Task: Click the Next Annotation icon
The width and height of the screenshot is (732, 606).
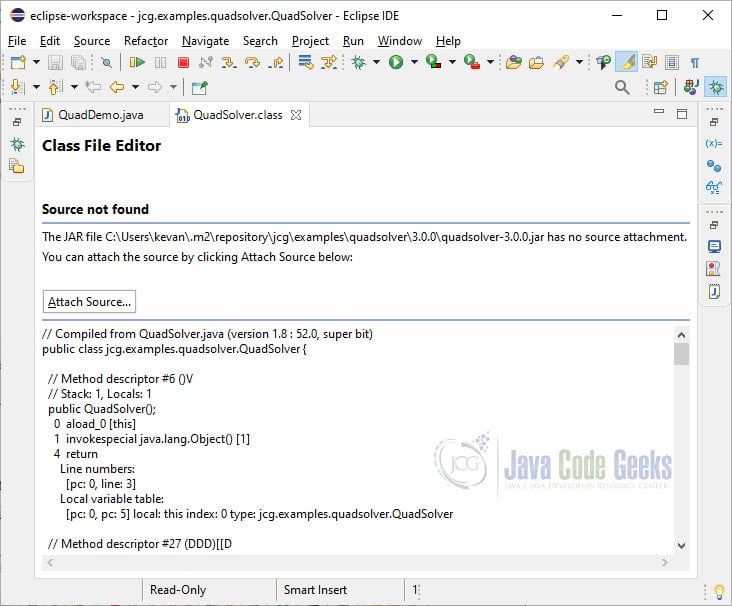Action: (x=17, y=87)
